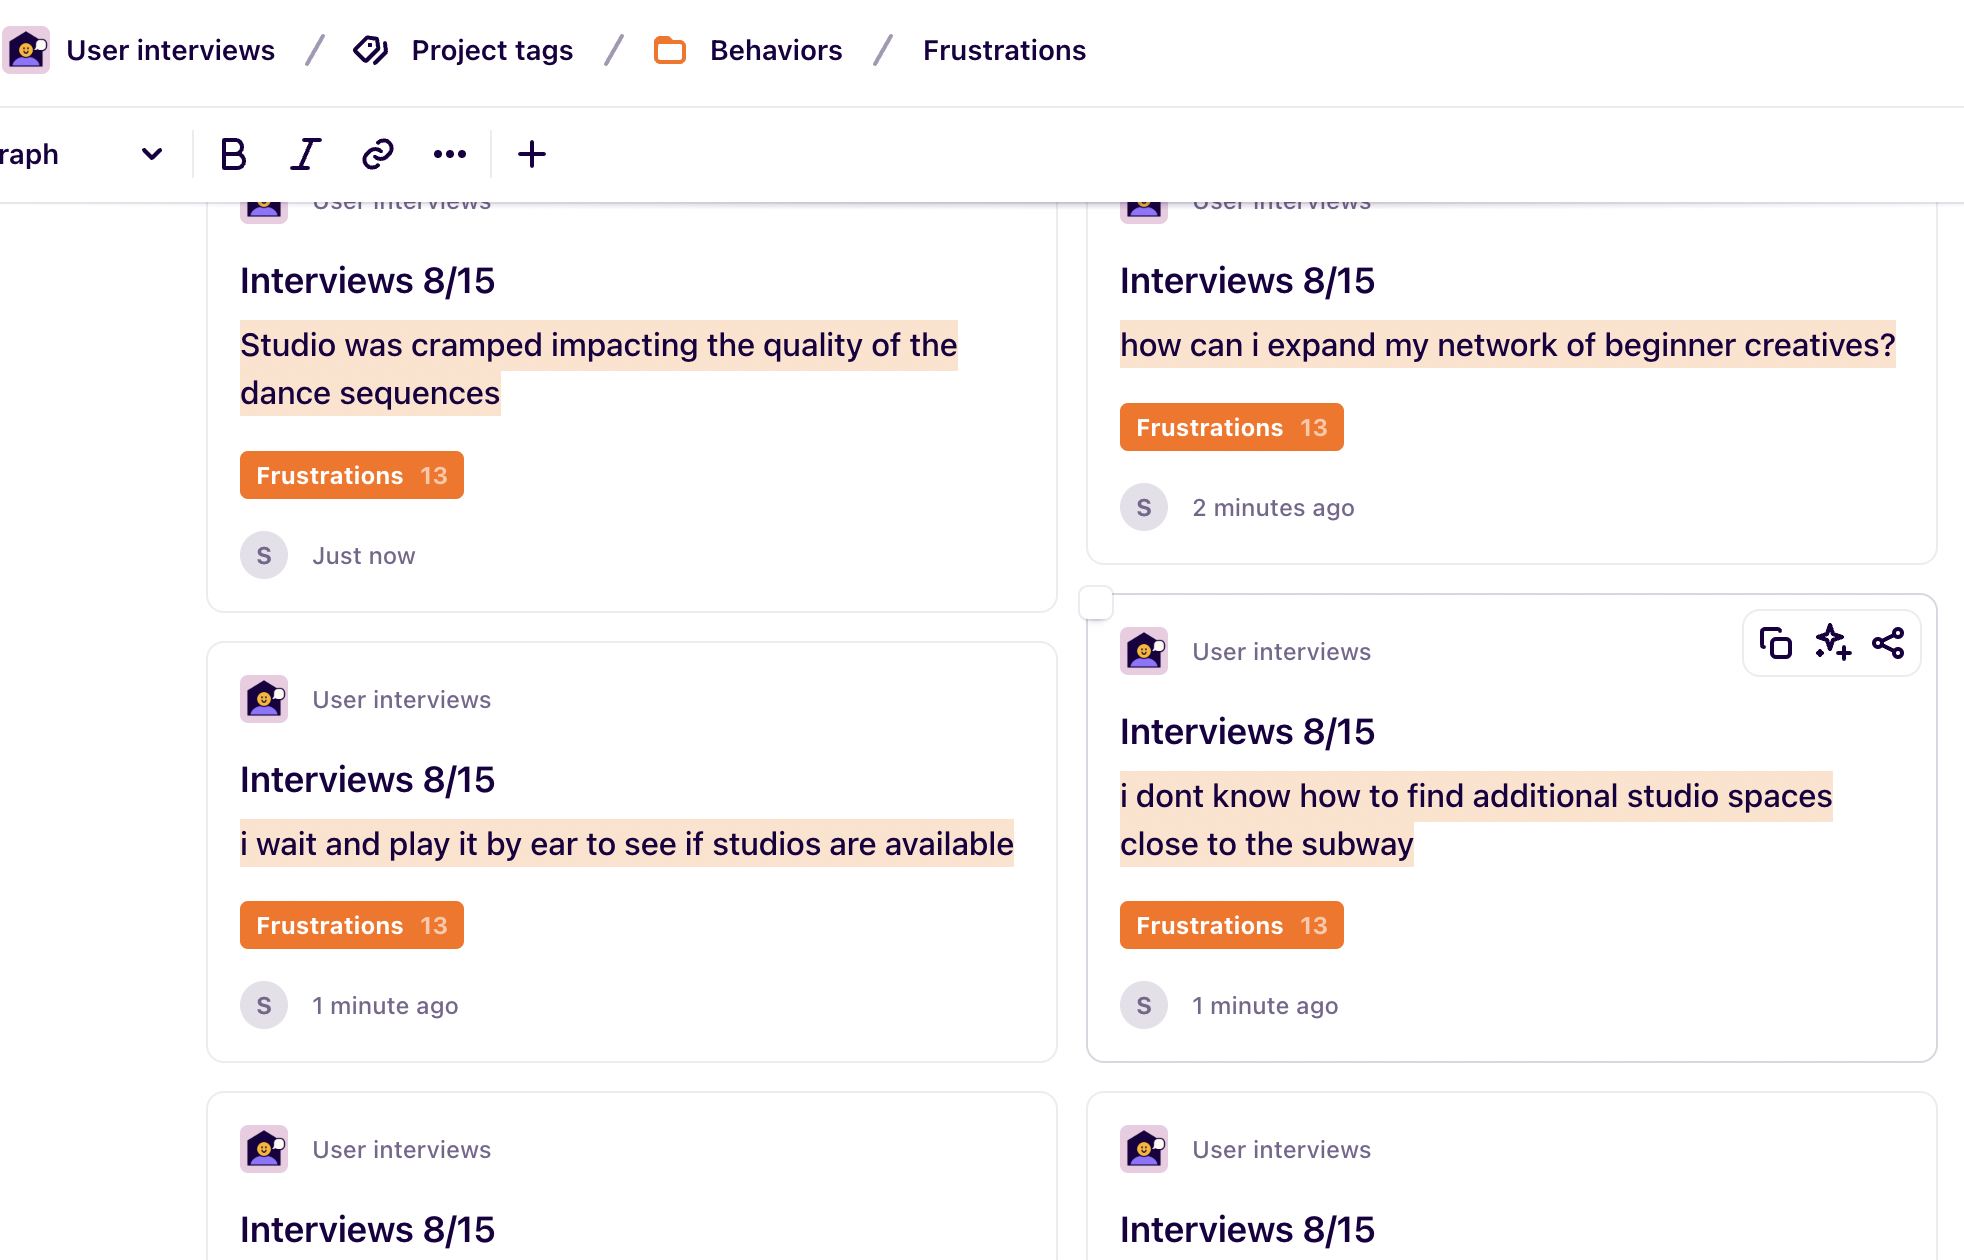Open the 'play it by ear' highlight

[626, 844]
